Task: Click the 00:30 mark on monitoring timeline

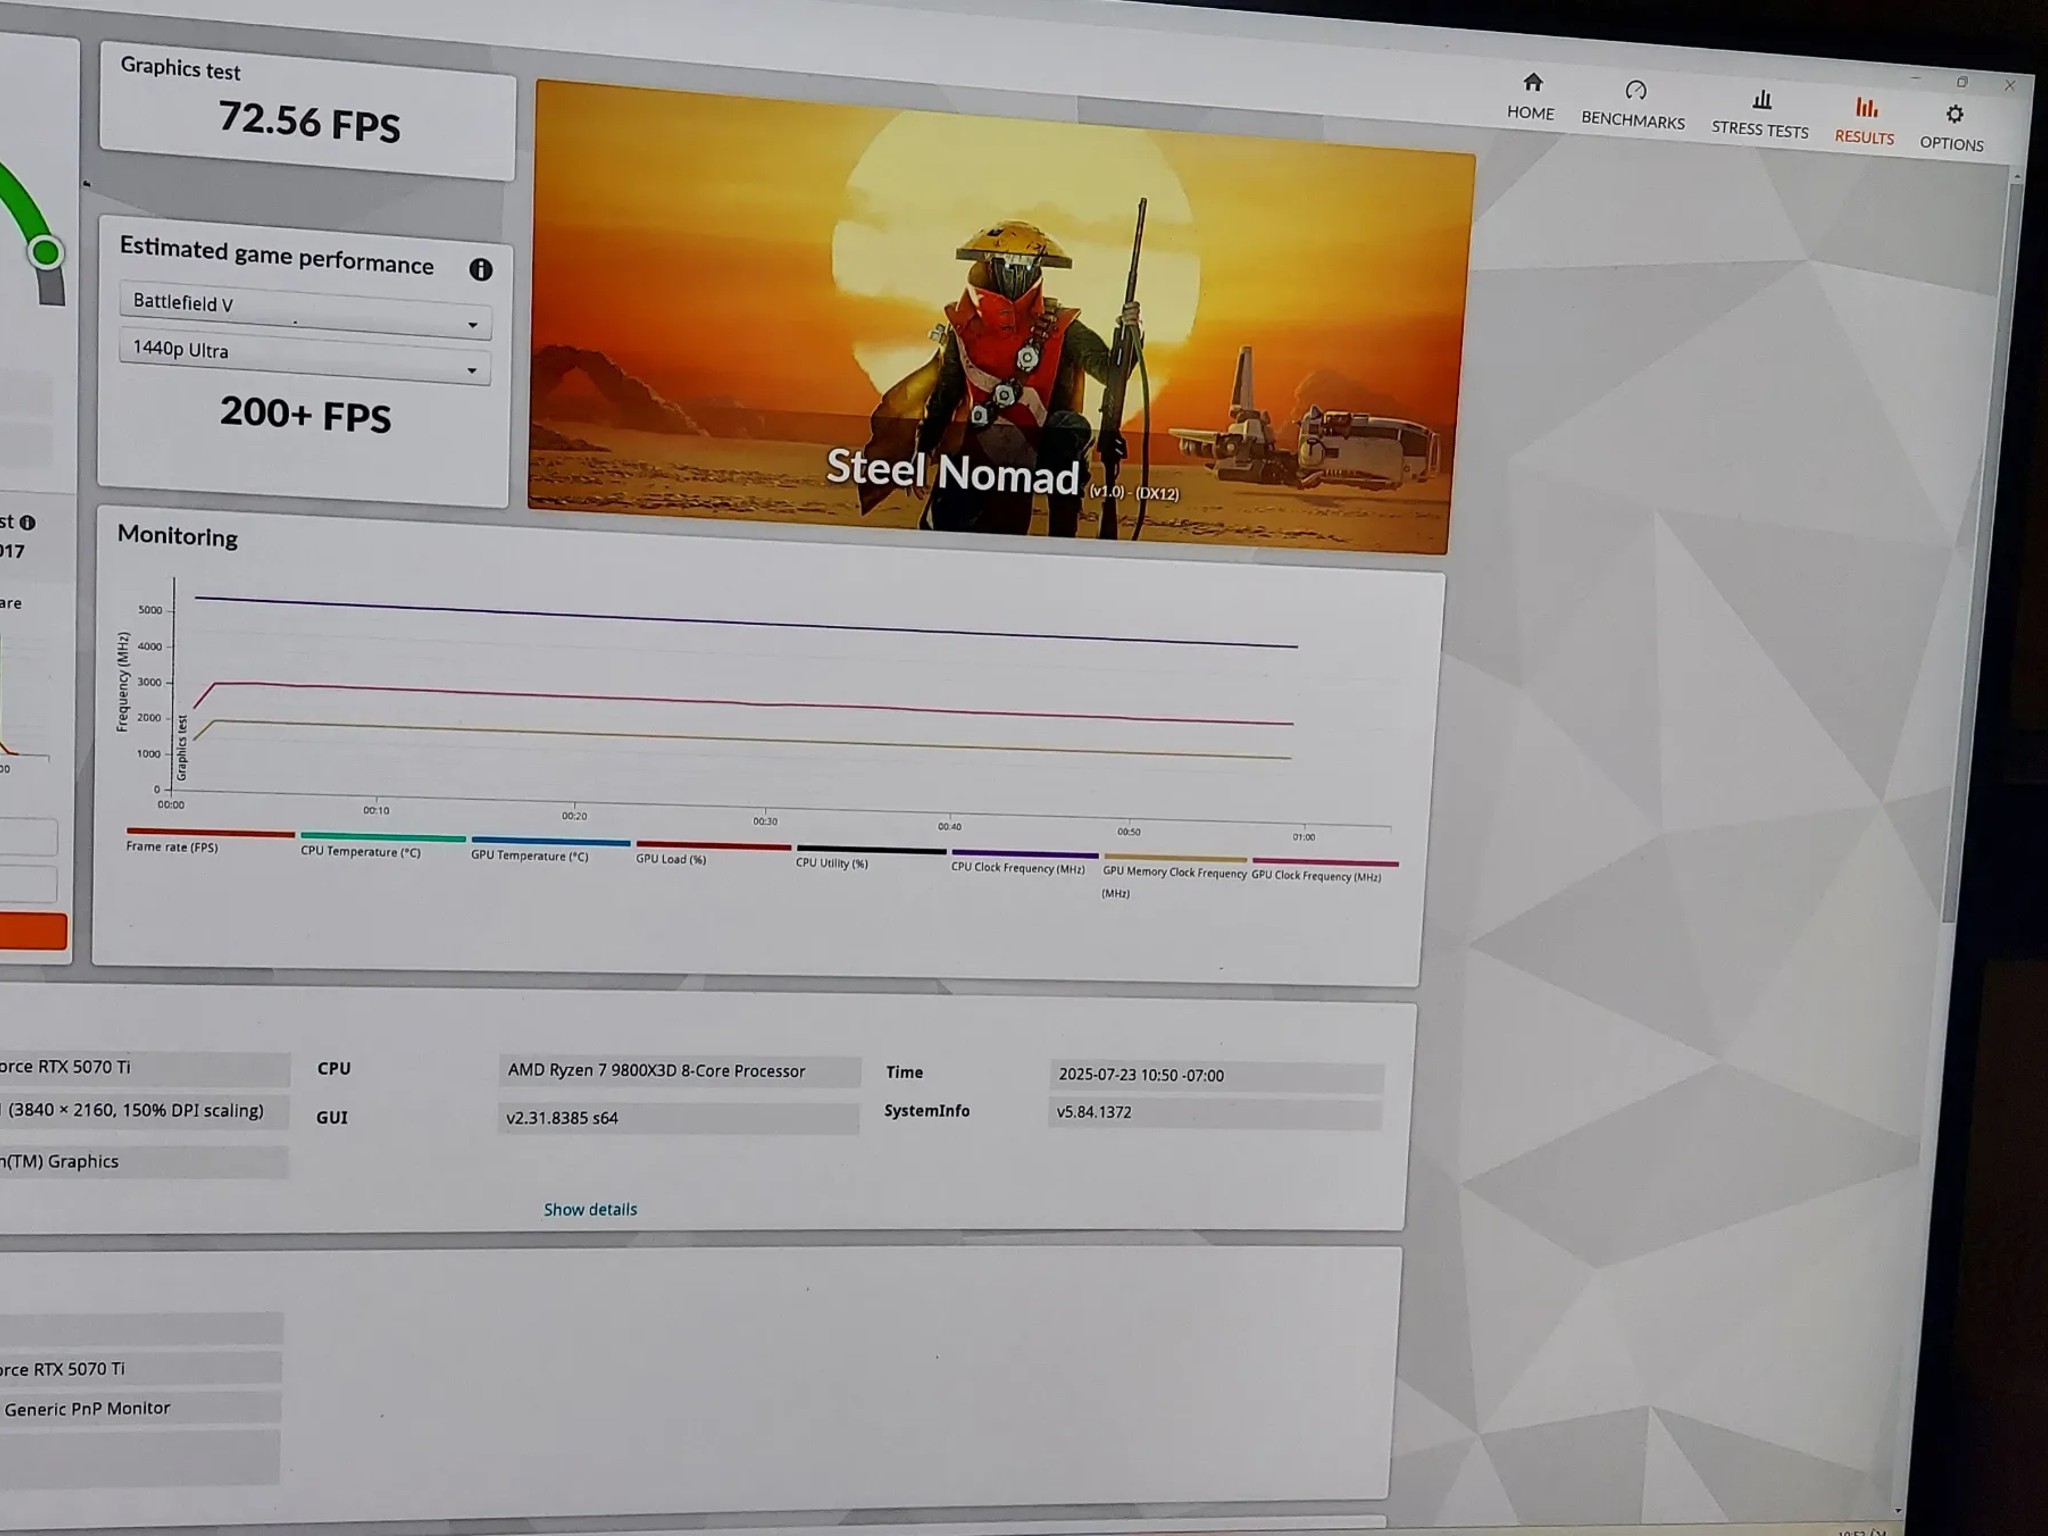Action: [x=765, y=819]
